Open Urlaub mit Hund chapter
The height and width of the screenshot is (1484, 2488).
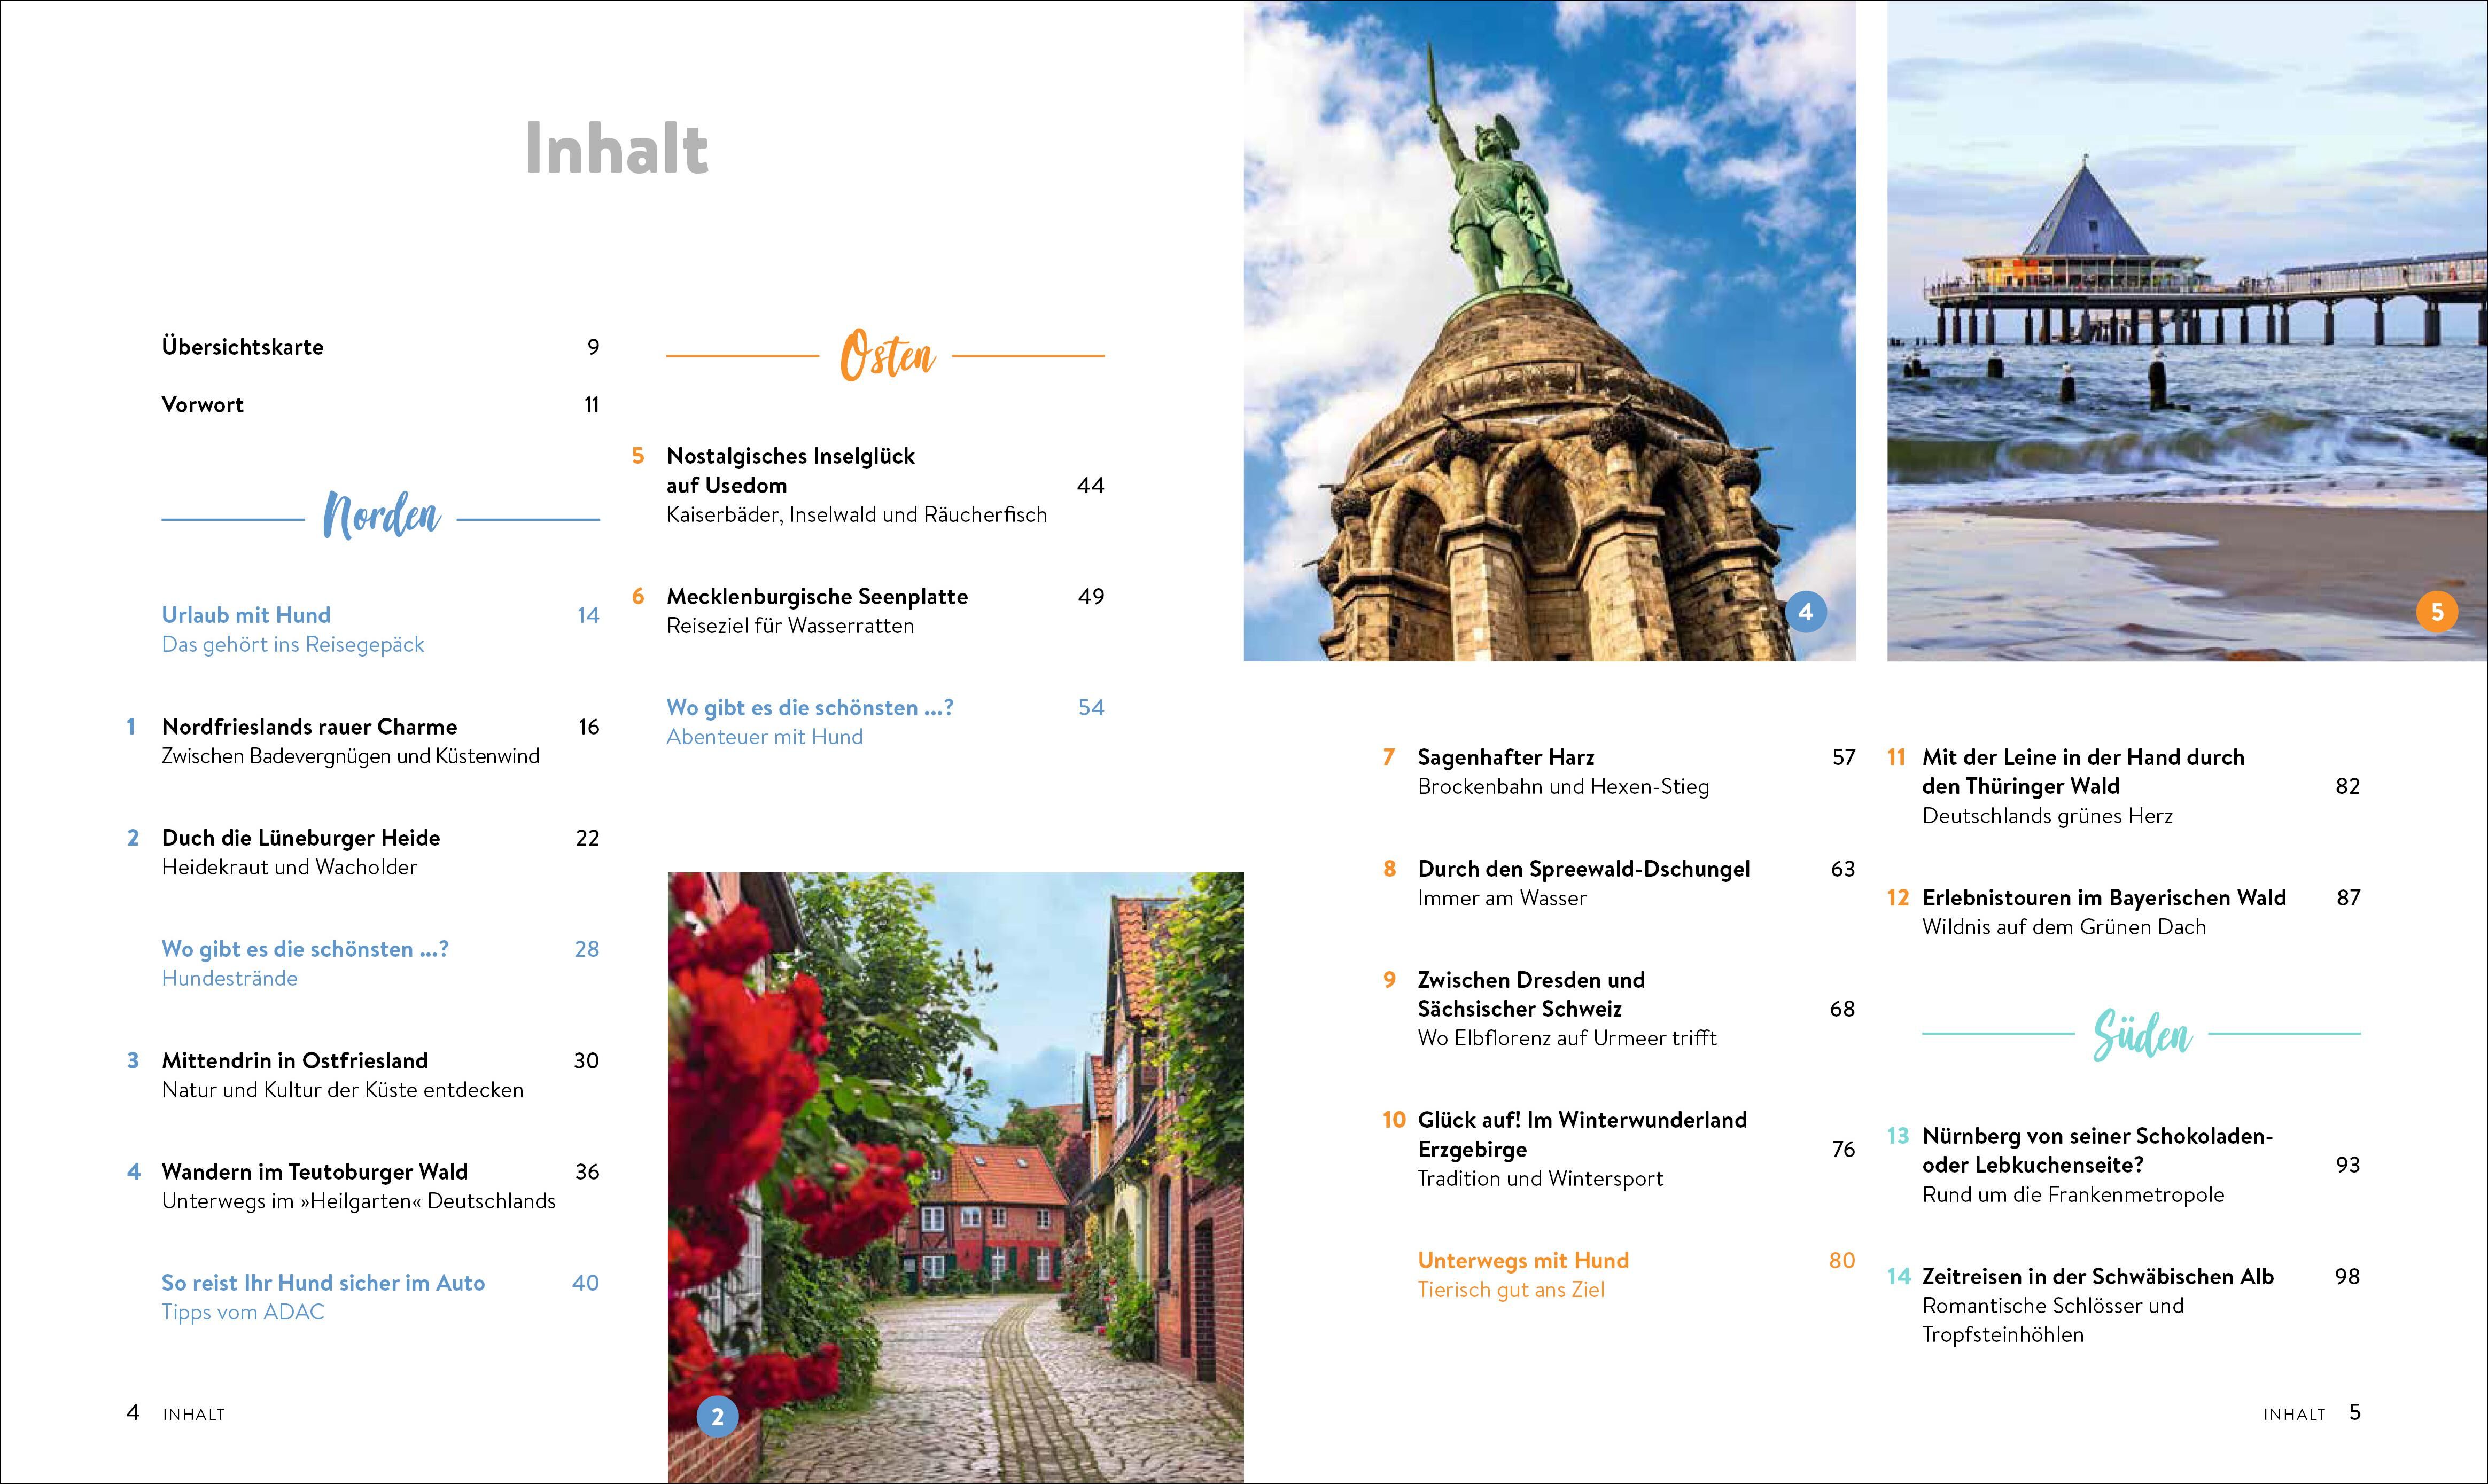pyautogui.click(x=246, y=615)
